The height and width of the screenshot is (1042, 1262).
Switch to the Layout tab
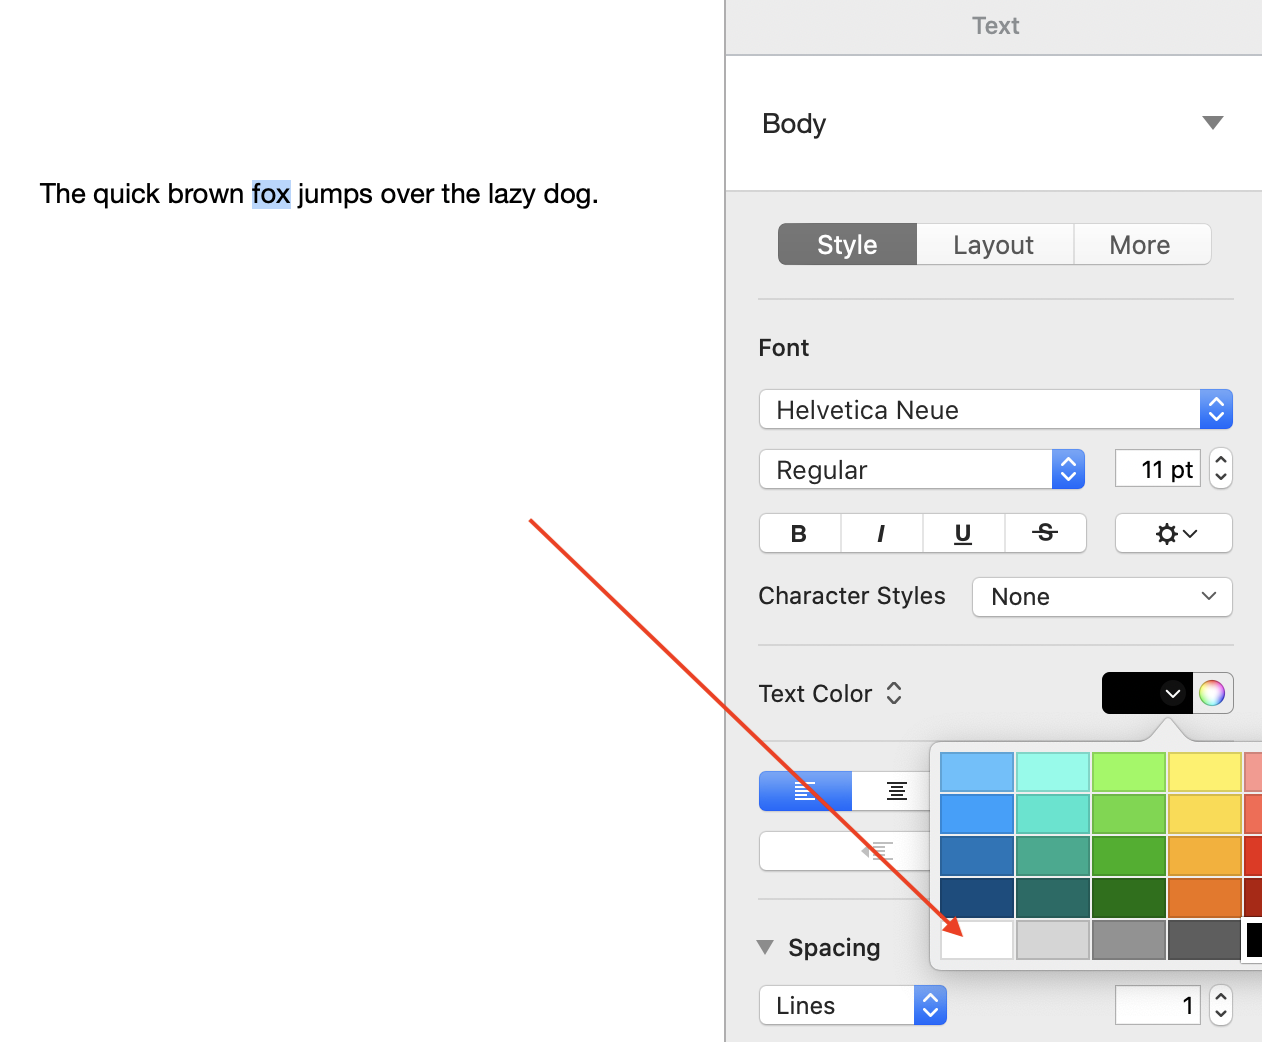pos(994,245)
